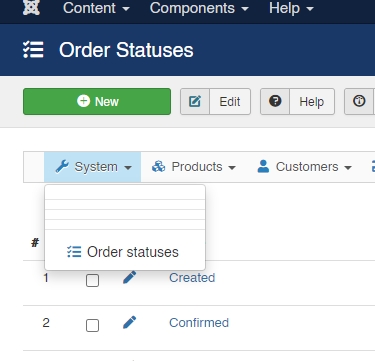Check the checkbox for Created row
The width and height of the screenshot is (375, 361).
tap(92, 280)
